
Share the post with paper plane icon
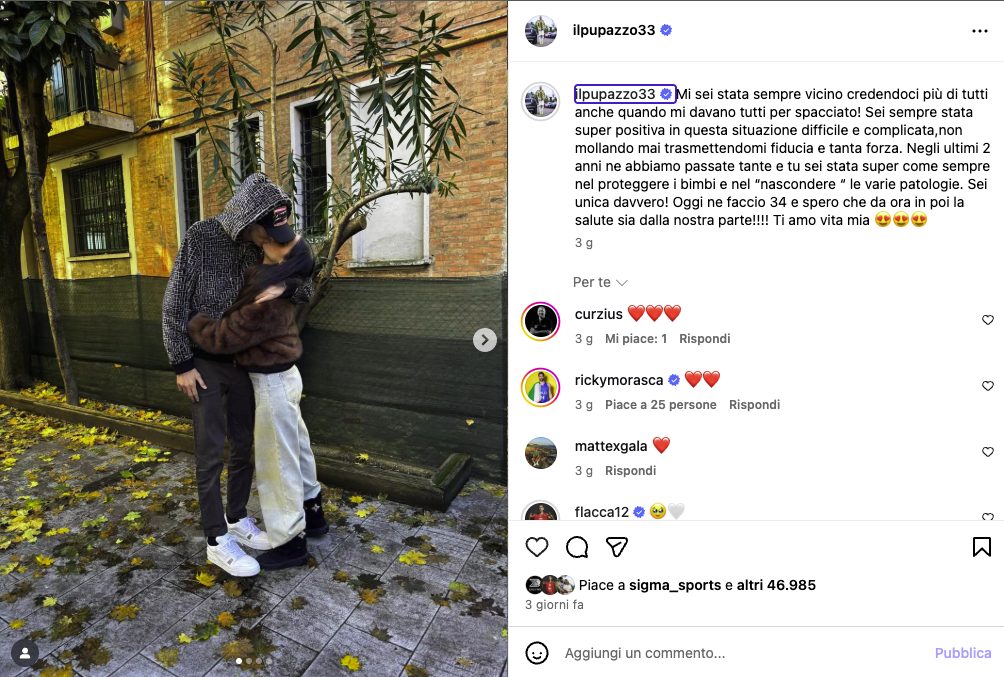(617, 547)
